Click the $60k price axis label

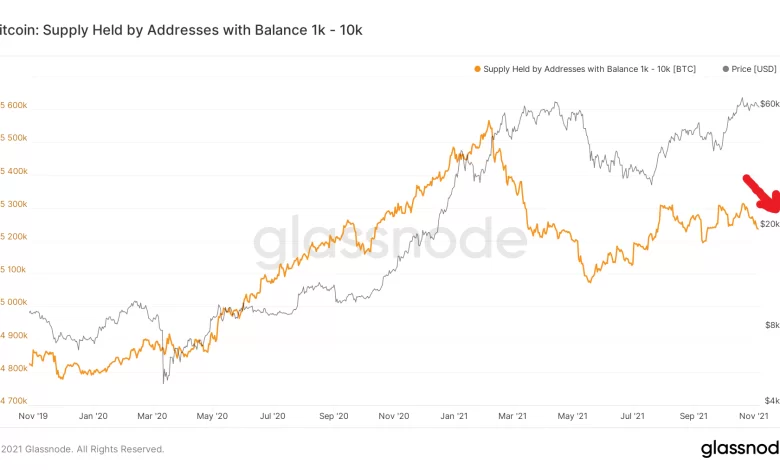click(769, 104)
